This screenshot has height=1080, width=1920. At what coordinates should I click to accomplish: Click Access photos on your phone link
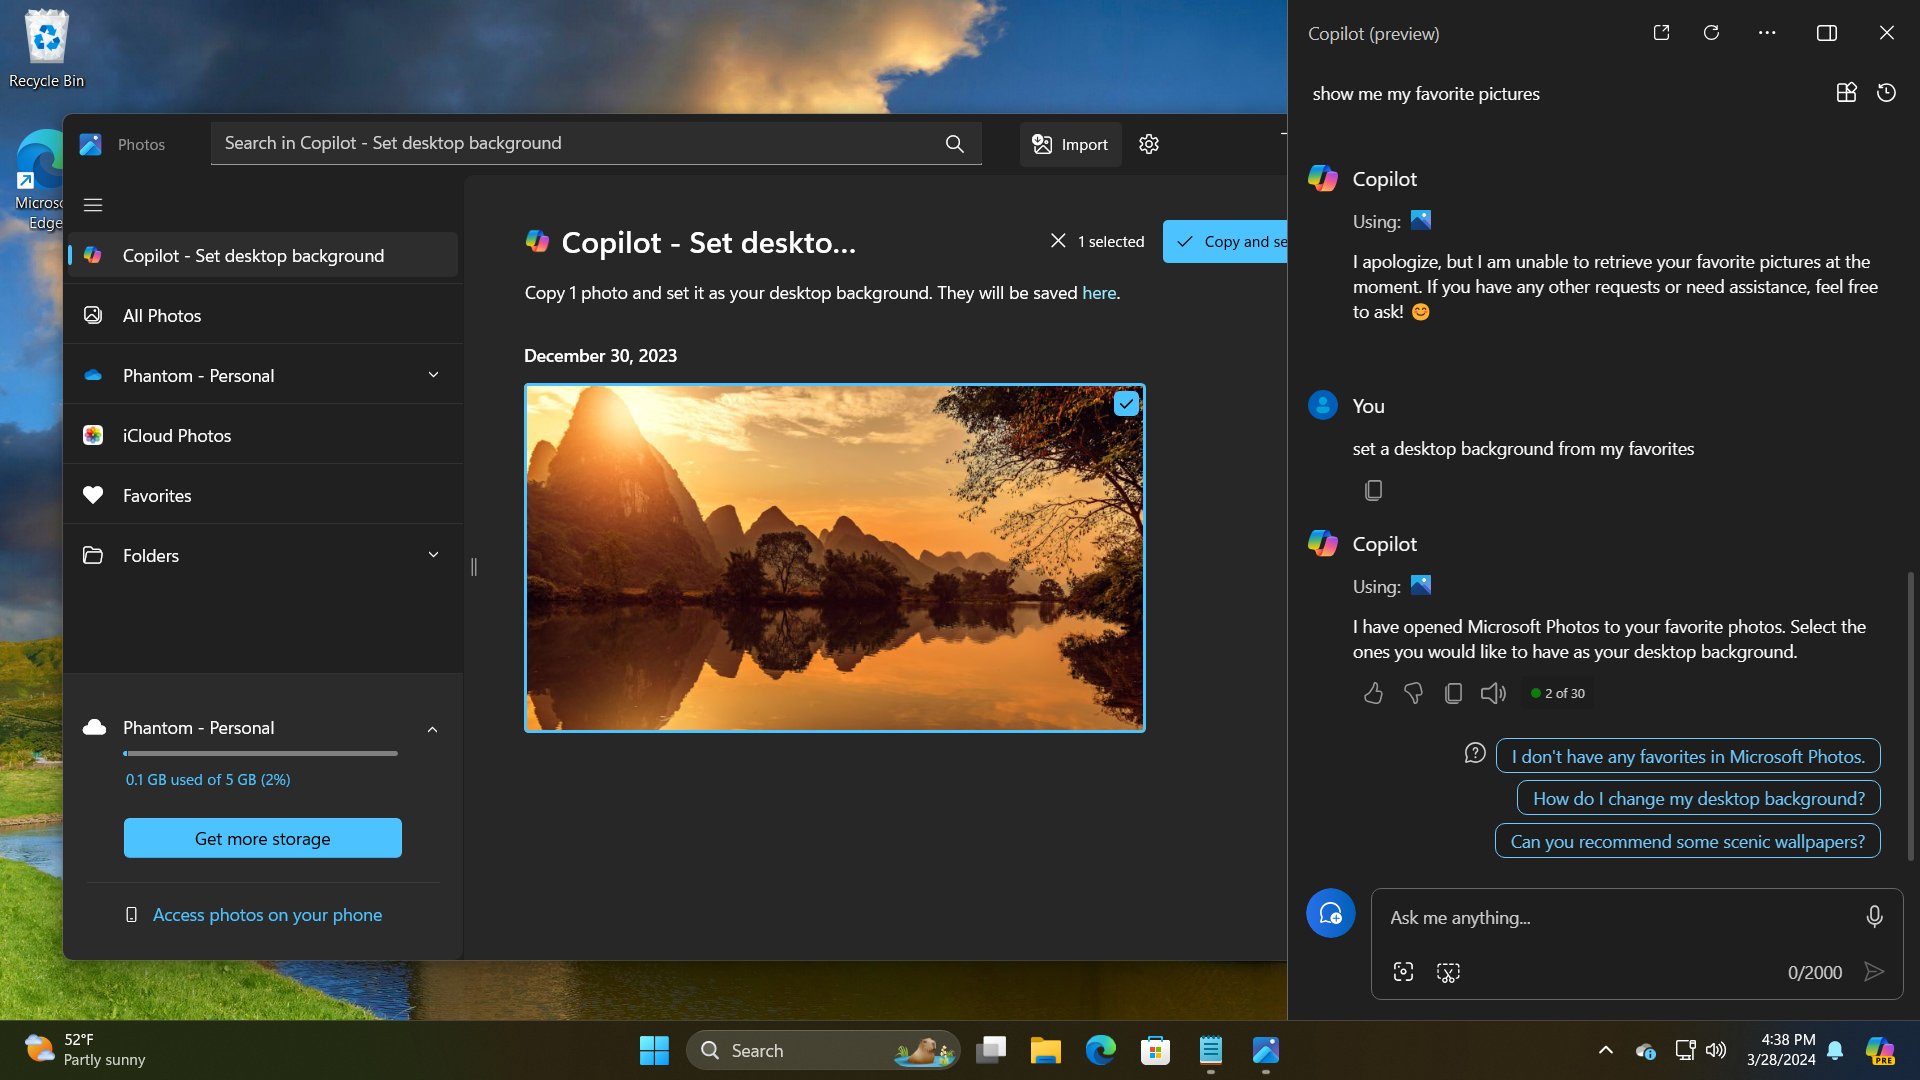[x=267, y=915]
